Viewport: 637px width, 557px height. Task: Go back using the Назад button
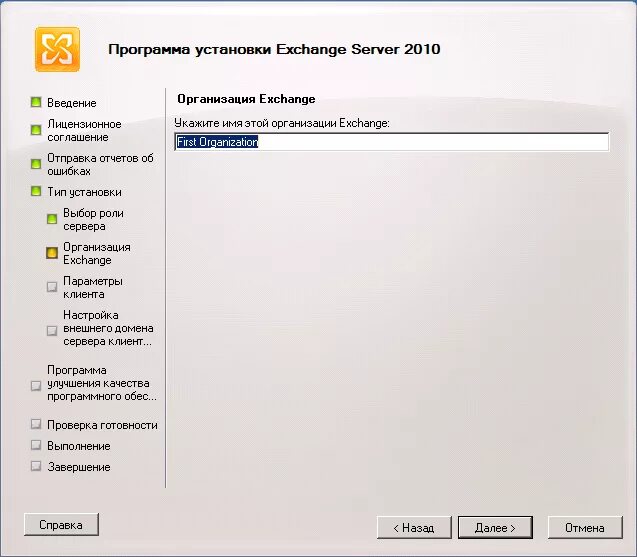point(414,527)
